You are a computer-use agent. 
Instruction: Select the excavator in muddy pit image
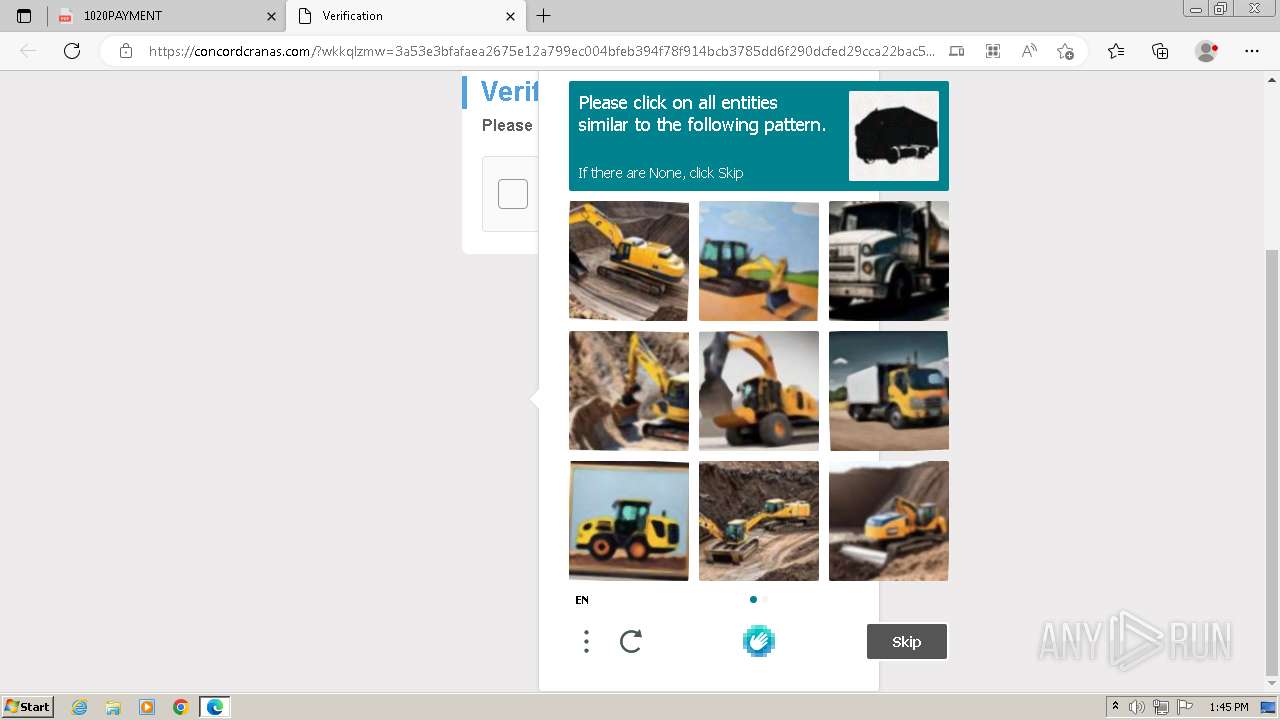coord(759,521)
